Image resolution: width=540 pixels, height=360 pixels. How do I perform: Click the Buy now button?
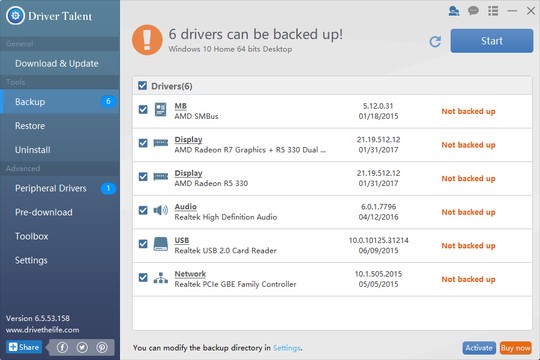click(x=515, y=348)
